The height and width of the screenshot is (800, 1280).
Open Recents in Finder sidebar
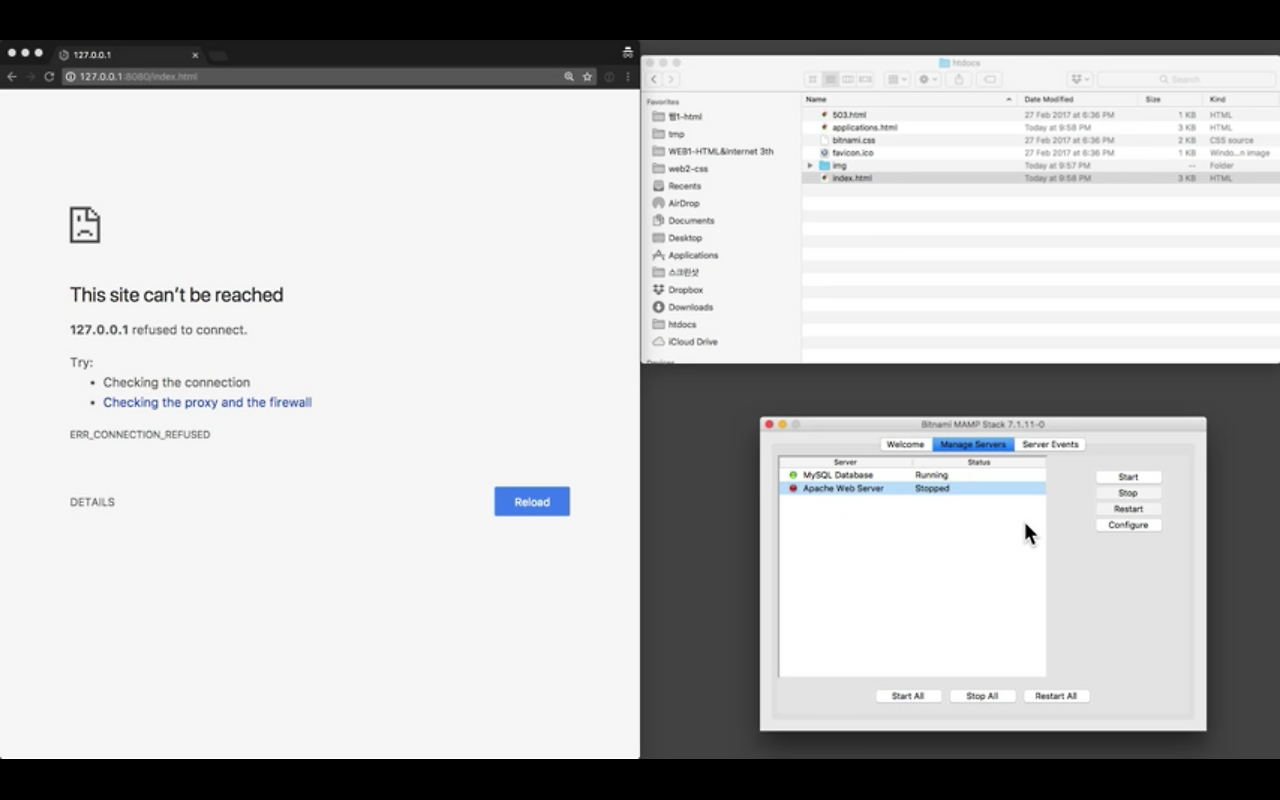click(684, 186)
